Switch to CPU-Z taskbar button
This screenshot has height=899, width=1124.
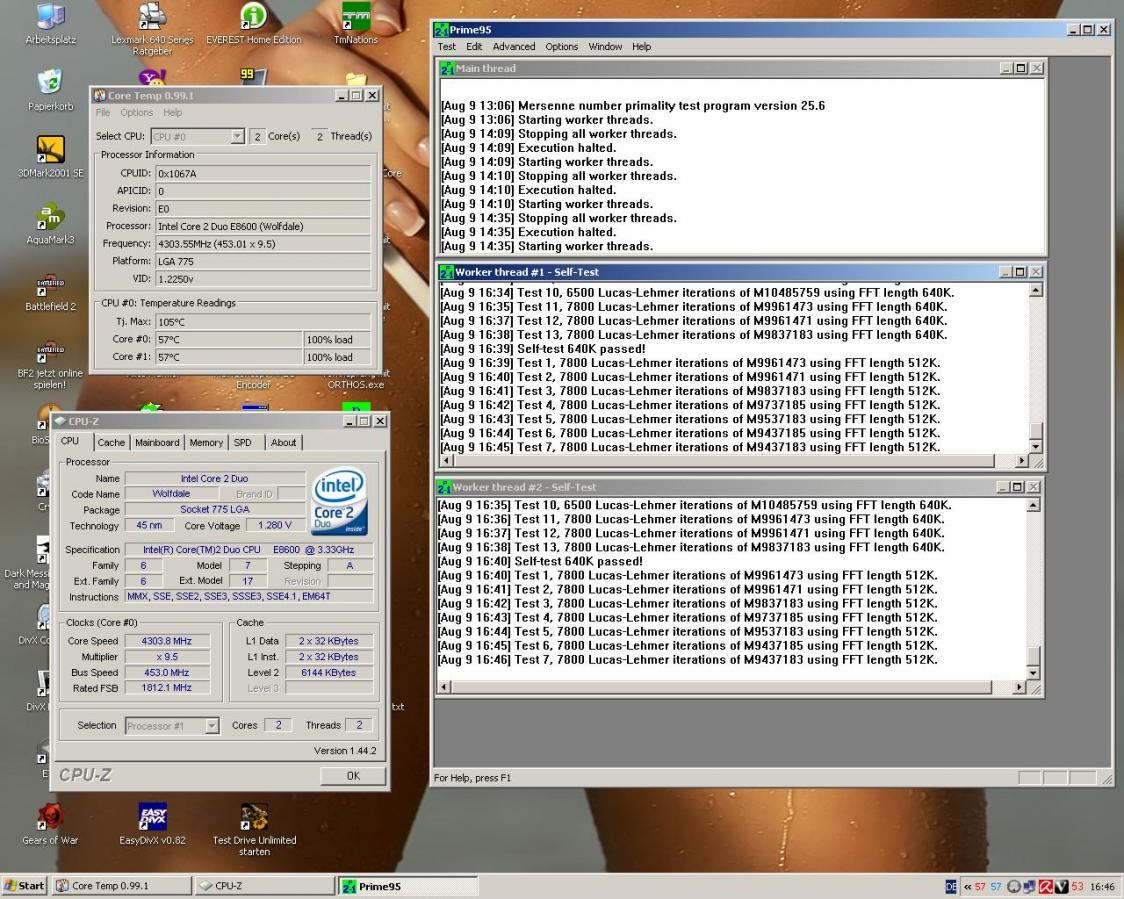(x=265, y=887)
